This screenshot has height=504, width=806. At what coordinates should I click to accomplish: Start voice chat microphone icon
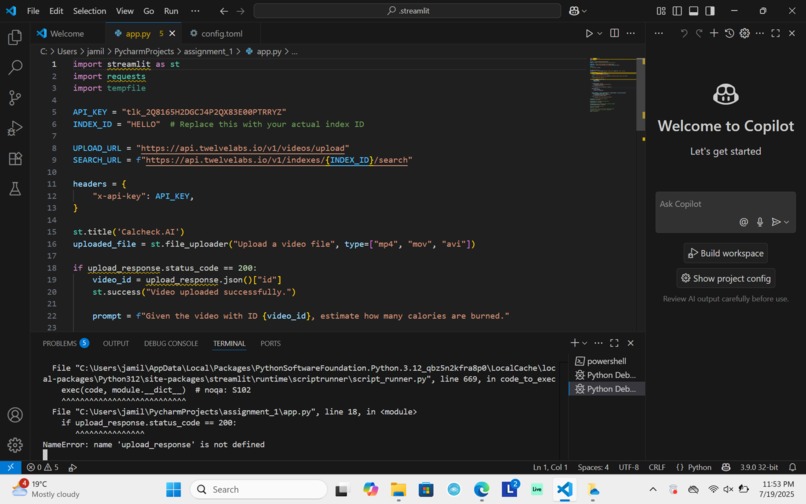(x=760, y=222)
